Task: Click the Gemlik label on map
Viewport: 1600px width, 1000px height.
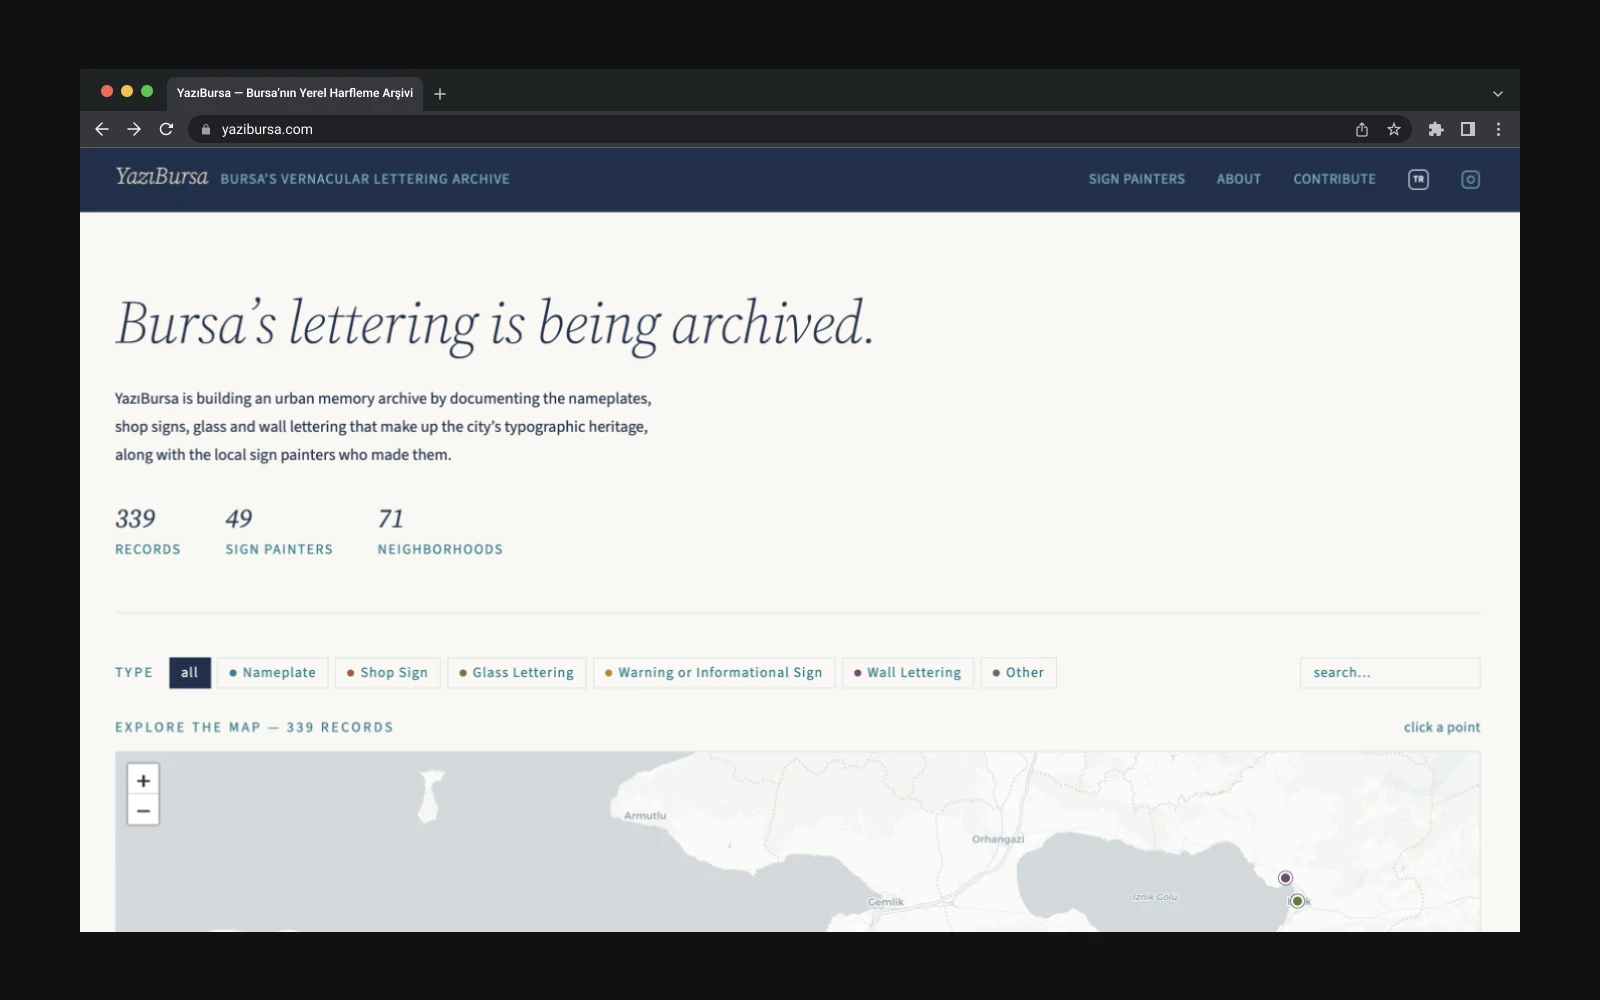Action: click(885, 902)
